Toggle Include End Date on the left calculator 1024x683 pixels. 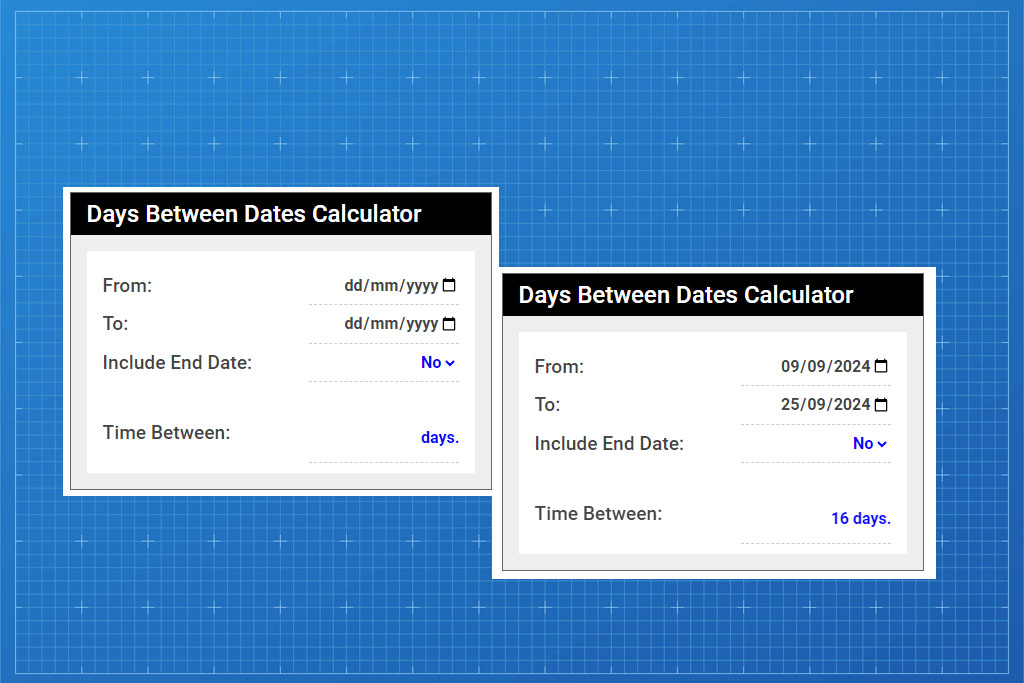coord(438,362)
